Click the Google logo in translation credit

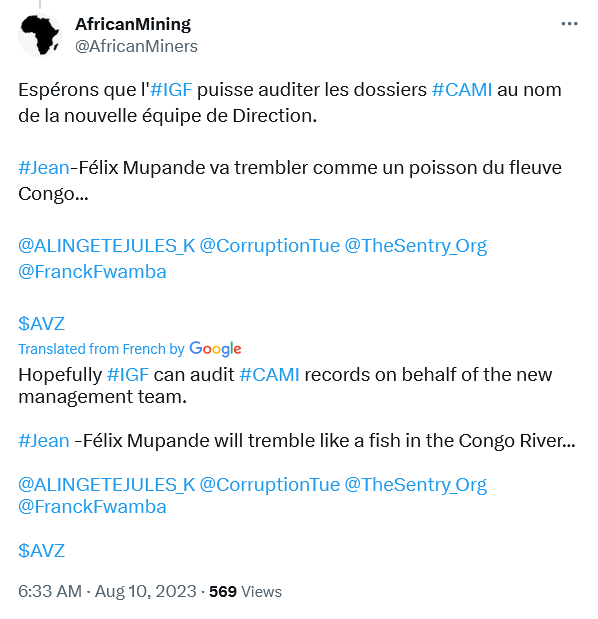pos(215,349)
